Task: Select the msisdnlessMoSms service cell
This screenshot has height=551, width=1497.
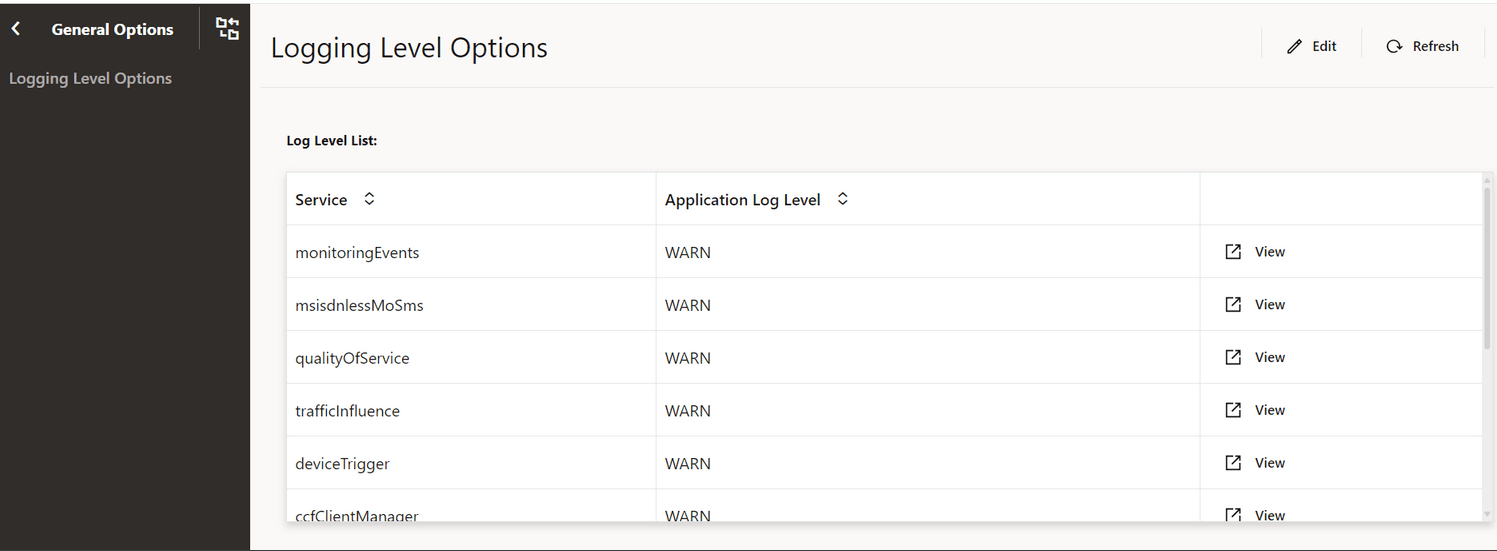Action: 471,305
